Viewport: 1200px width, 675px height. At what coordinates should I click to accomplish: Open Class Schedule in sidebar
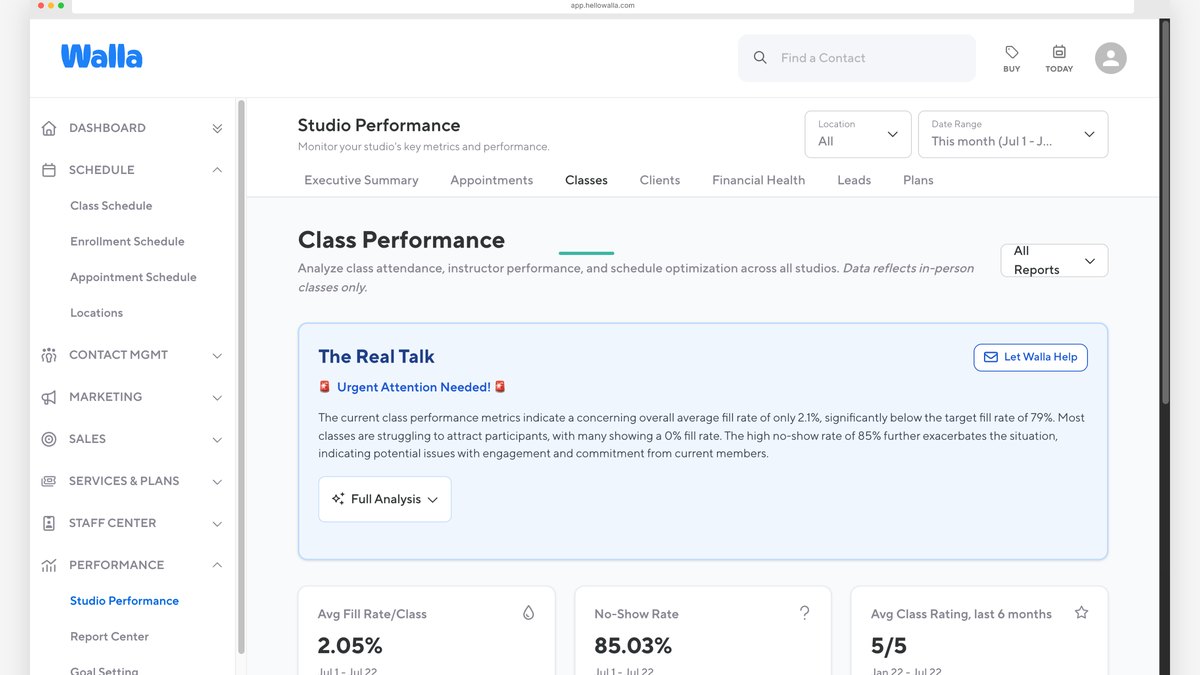pyautogui.click(x=111, y=206)
